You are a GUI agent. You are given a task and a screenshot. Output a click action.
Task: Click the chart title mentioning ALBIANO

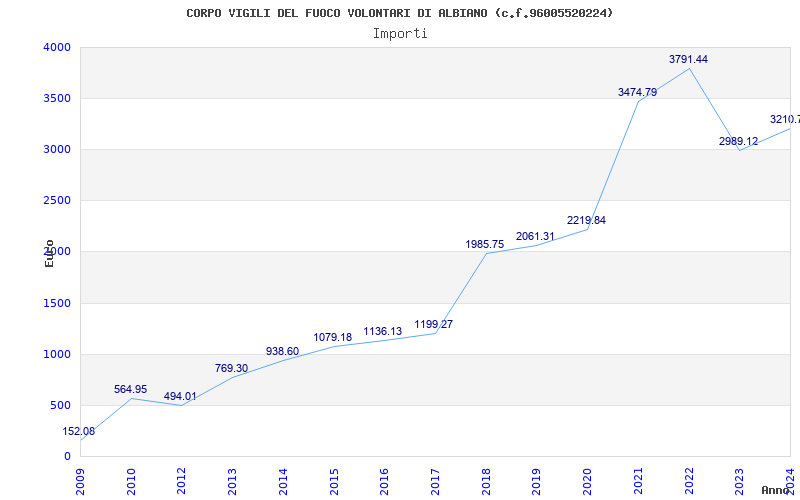coord(399,13)
